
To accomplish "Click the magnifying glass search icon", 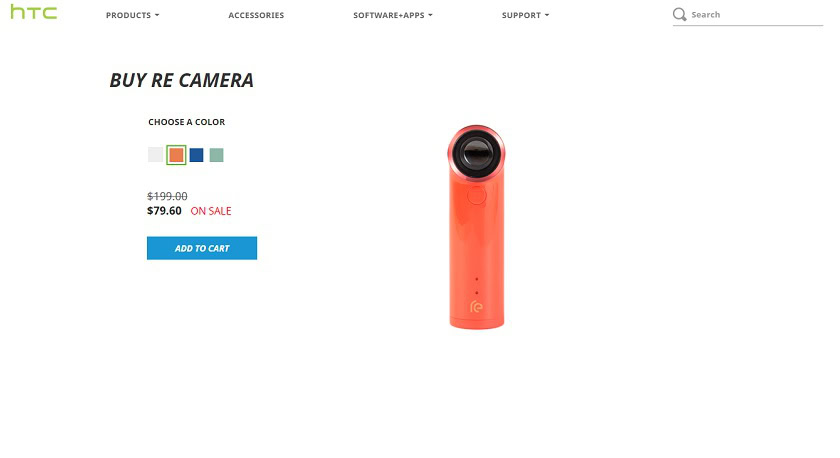I will (679, 14).
